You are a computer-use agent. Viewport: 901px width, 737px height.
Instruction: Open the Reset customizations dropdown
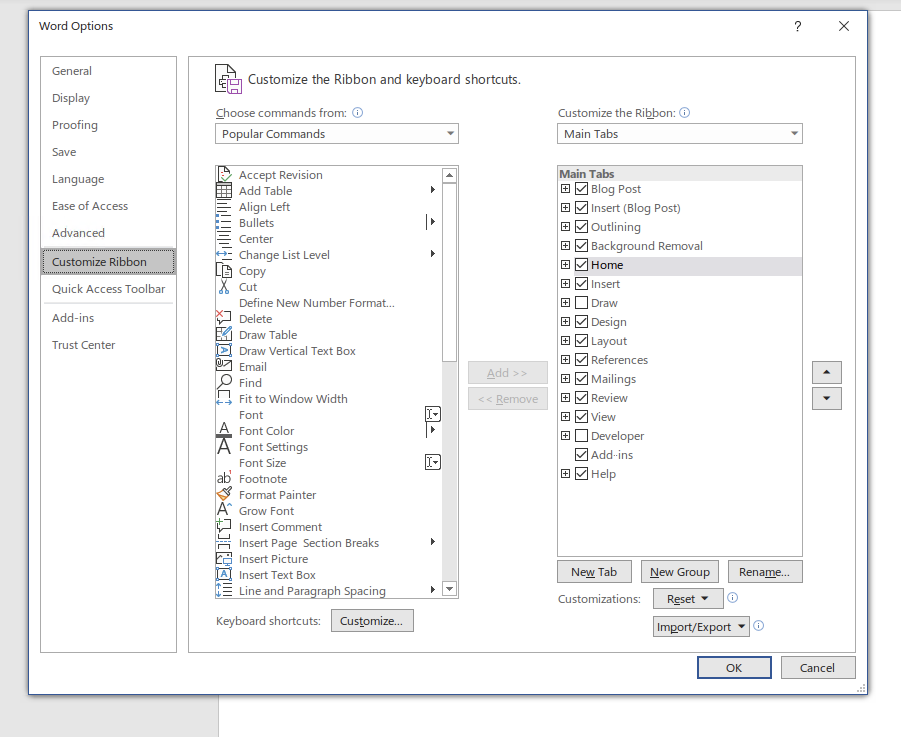click(x=687, y=599)
